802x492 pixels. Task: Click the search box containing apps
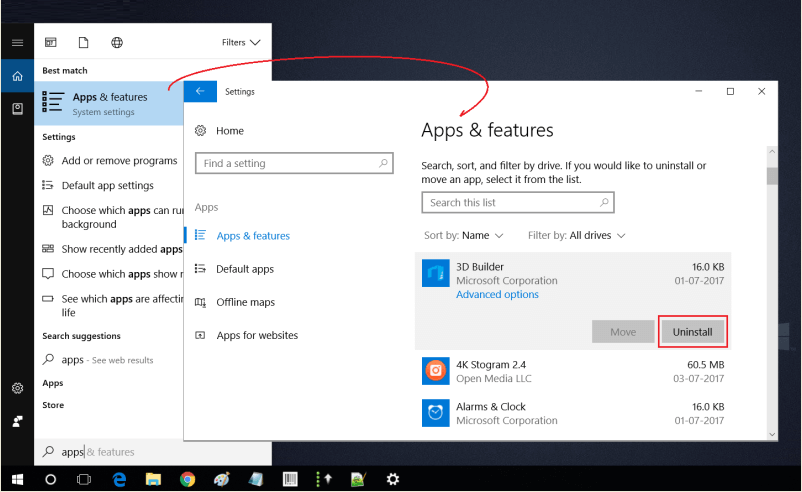click(153, 452)
